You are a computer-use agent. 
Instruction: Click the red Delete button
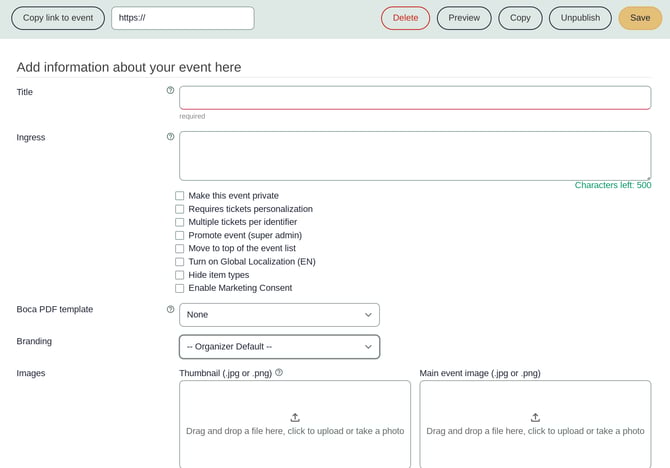405,18
